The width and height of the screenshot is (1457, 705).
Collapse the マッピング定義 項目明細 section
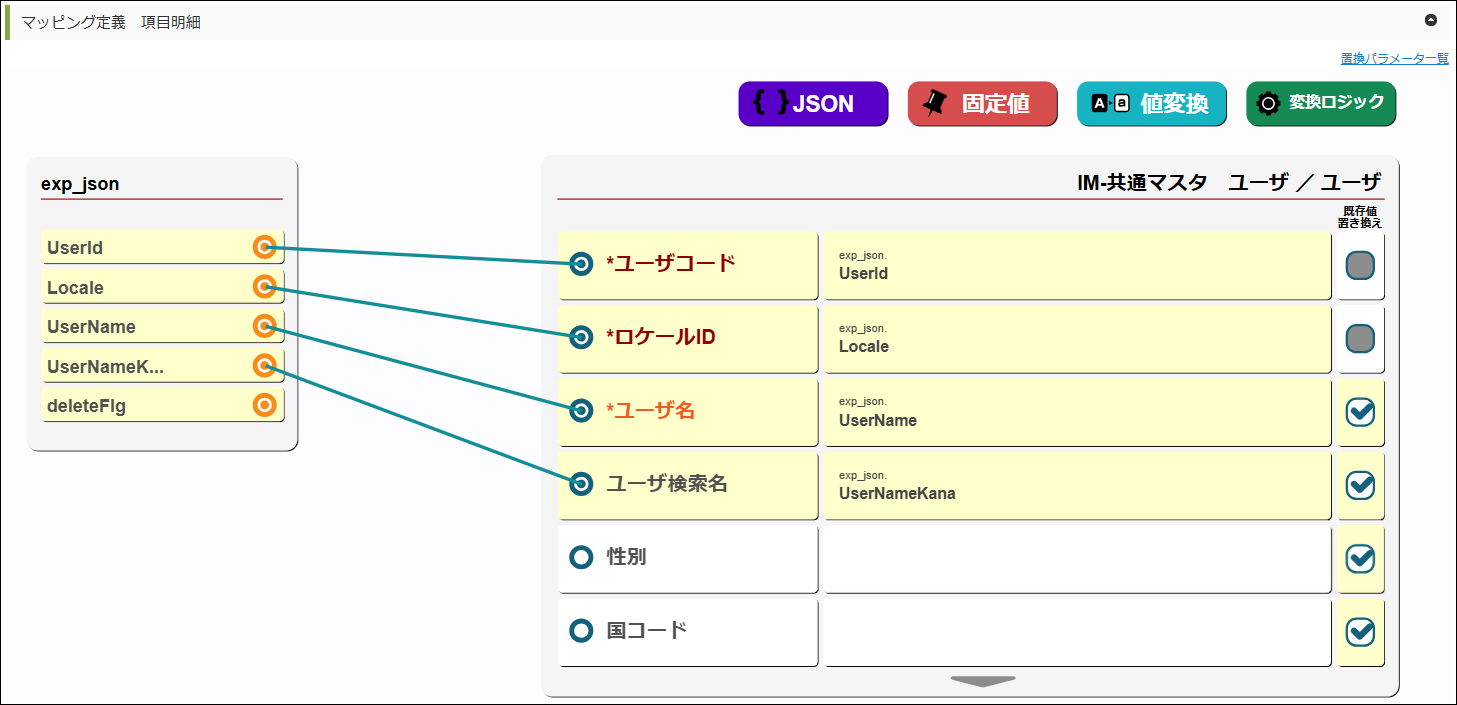pyautogui.click(x=1431, y=20)
